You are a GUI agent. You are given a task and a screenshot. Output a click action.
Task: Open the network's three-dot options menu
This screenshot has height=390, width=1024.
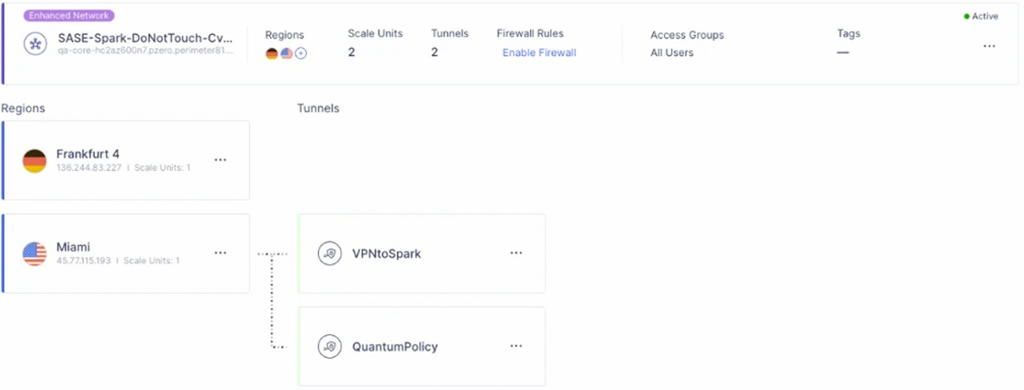[x=989, y=46]
